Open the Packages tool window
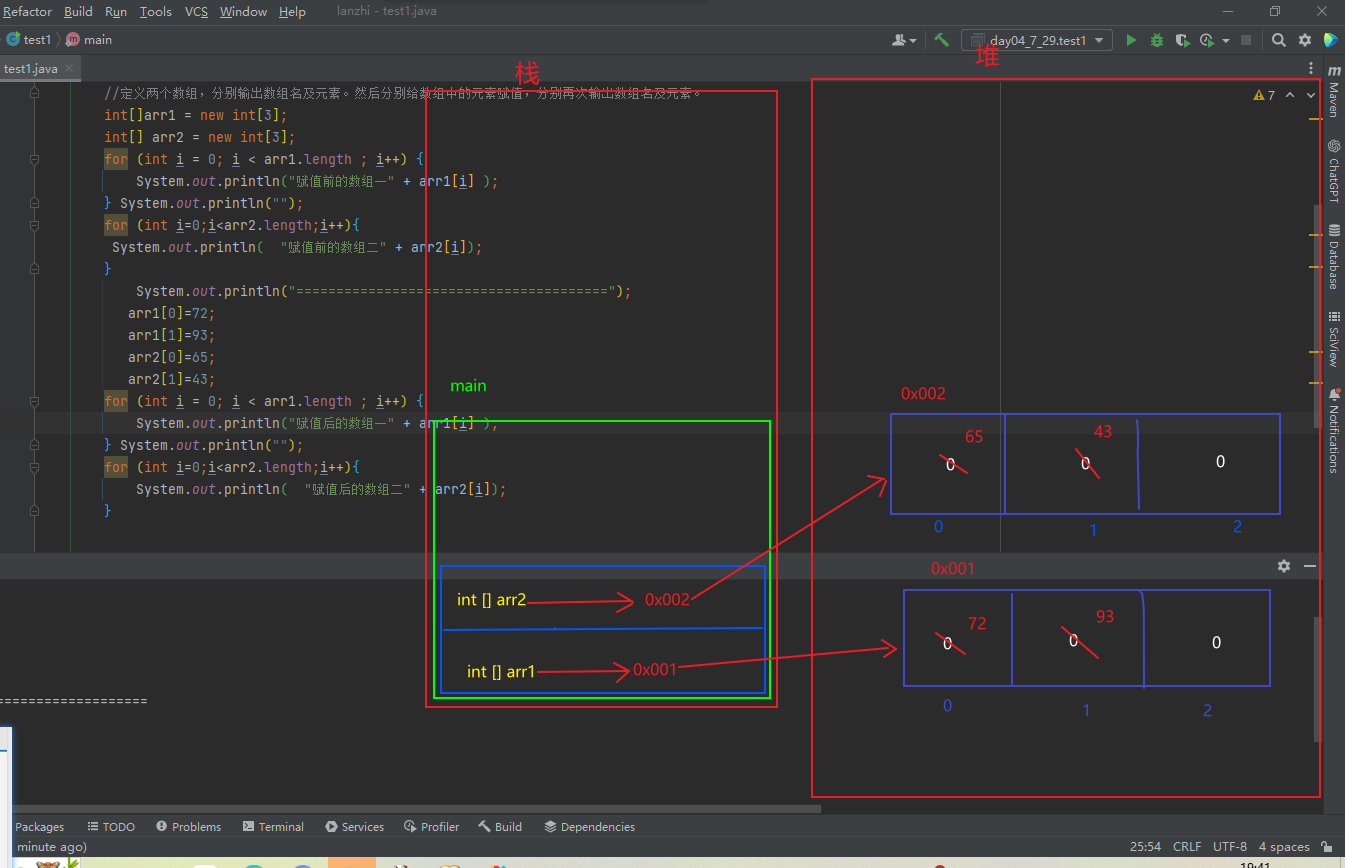Screen dimensions: 1345x868 [x=38, y=827]
